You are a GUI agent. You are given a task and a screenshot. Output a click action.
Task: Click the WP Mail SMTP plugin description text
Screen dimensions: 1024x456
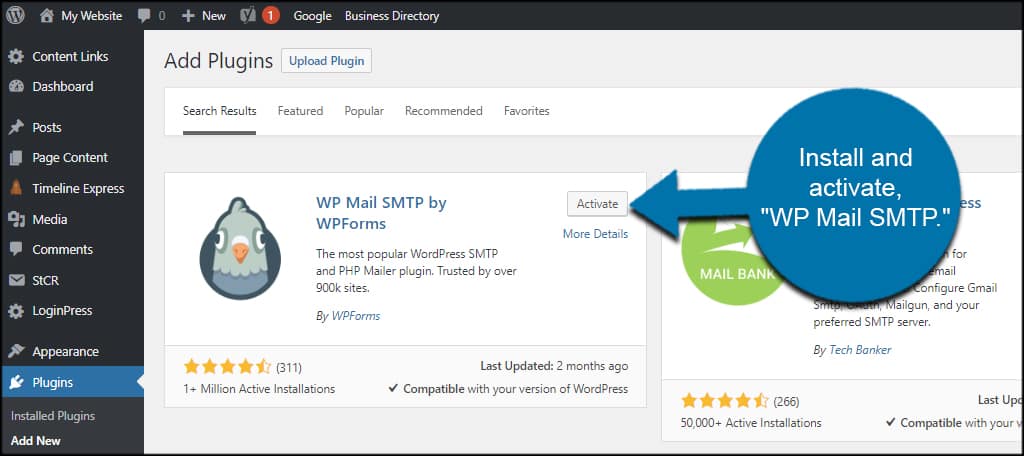coord(417,270)
